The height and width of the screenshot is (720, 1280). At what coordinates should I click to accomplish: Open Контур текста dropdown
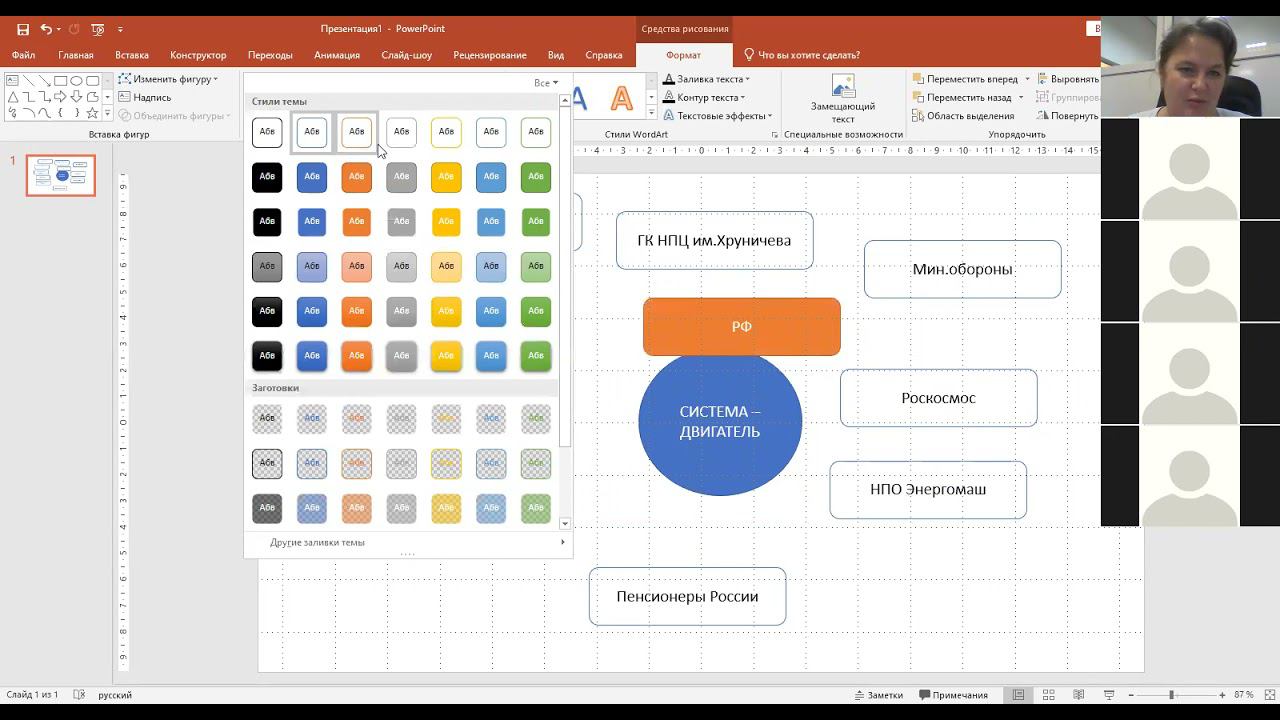pos(705,97)
